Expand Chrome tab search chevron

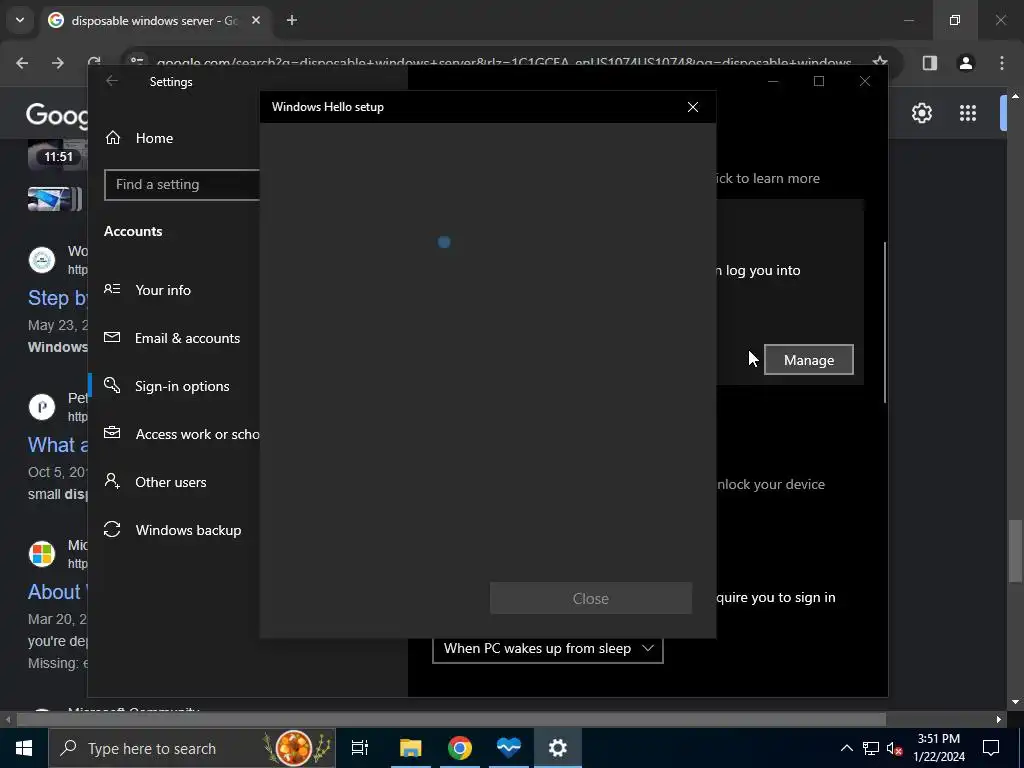click(x=20, y=20)
